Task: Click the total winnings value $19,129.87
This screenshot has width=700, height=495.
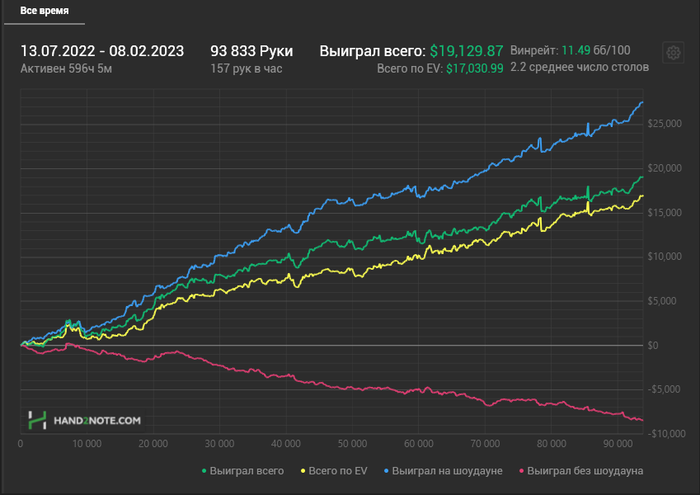Action: 467,51
